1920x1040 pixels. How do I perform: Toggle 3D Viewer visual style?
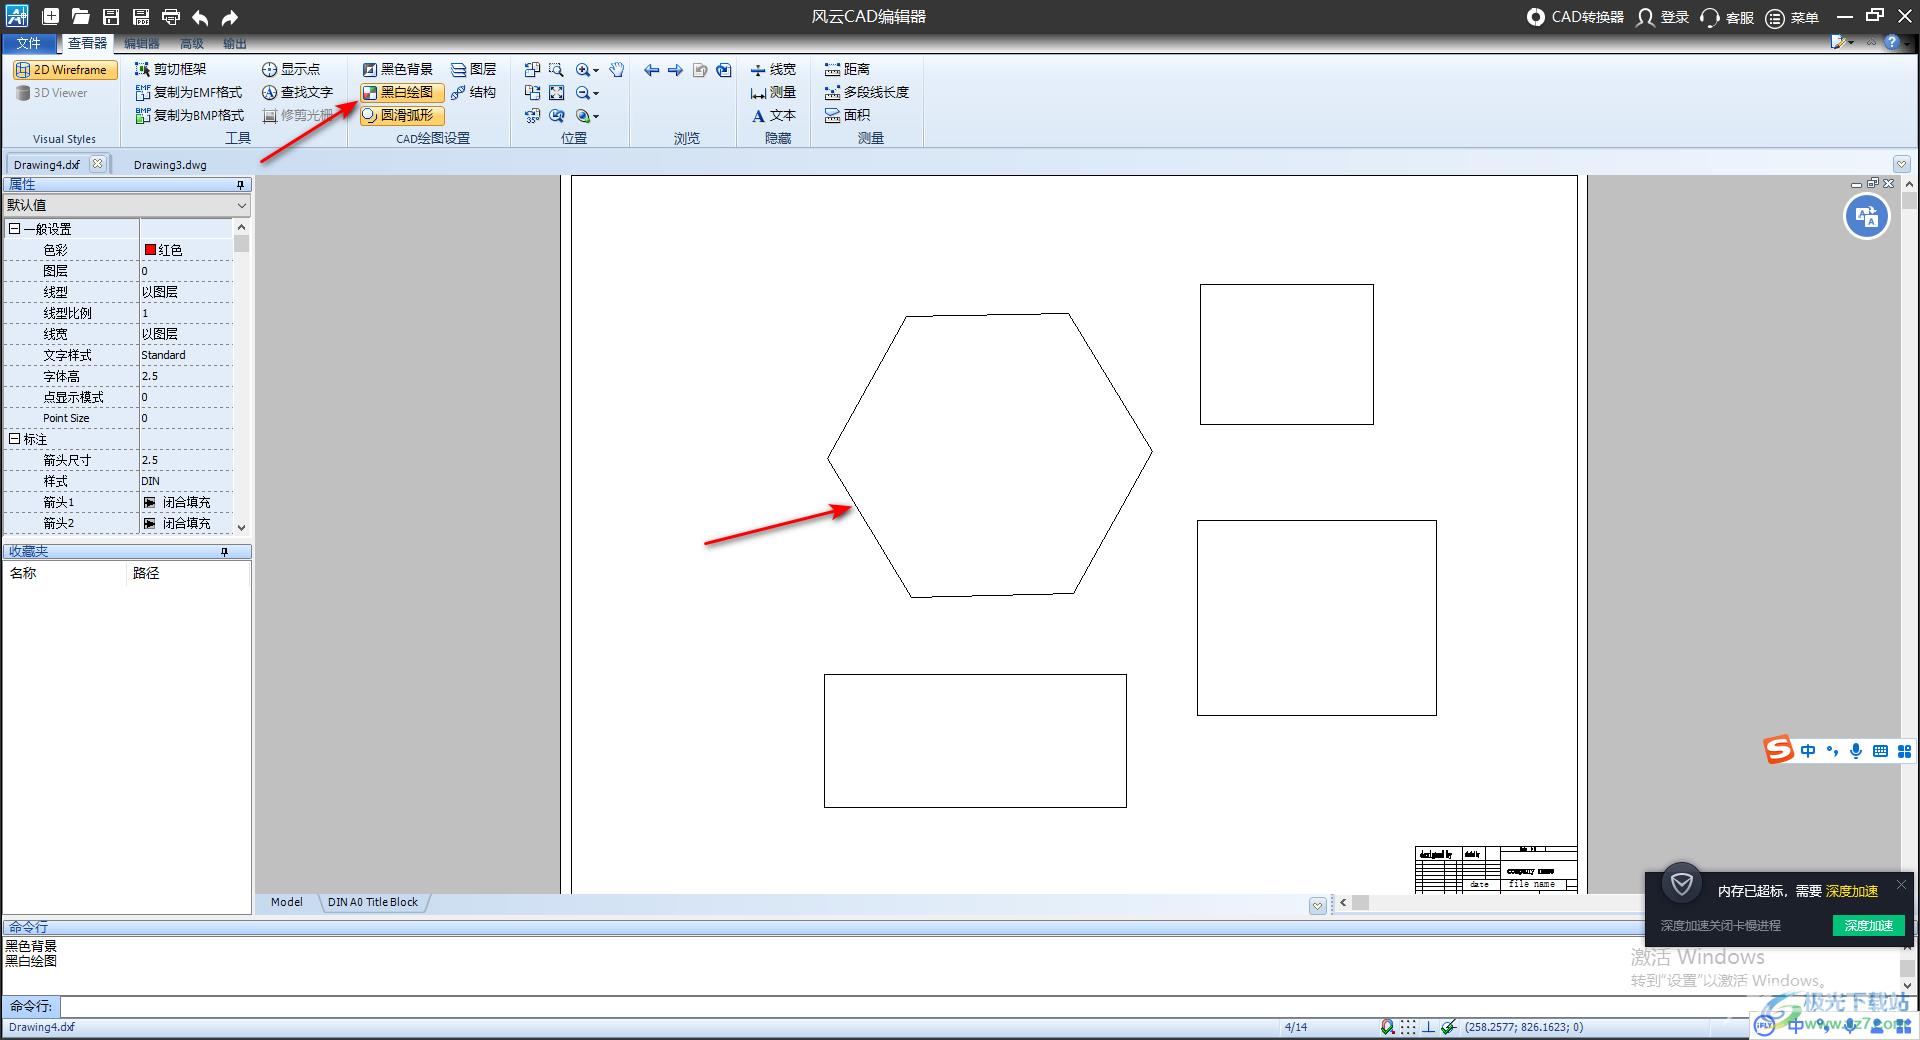click(53, 93)
